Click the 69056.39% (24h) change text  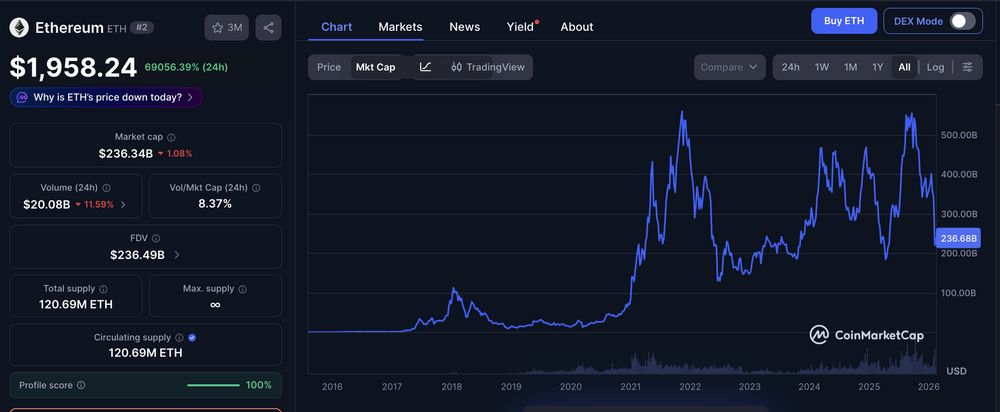click(186, 67)
